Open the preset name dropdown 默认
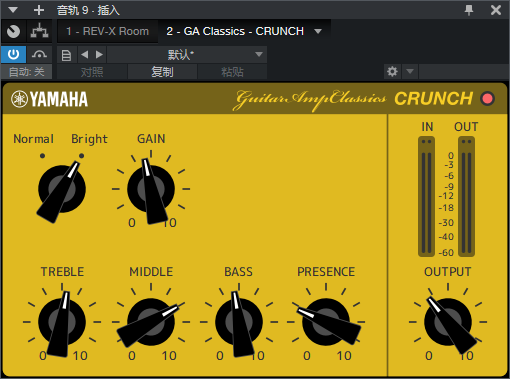 (187, 55)
